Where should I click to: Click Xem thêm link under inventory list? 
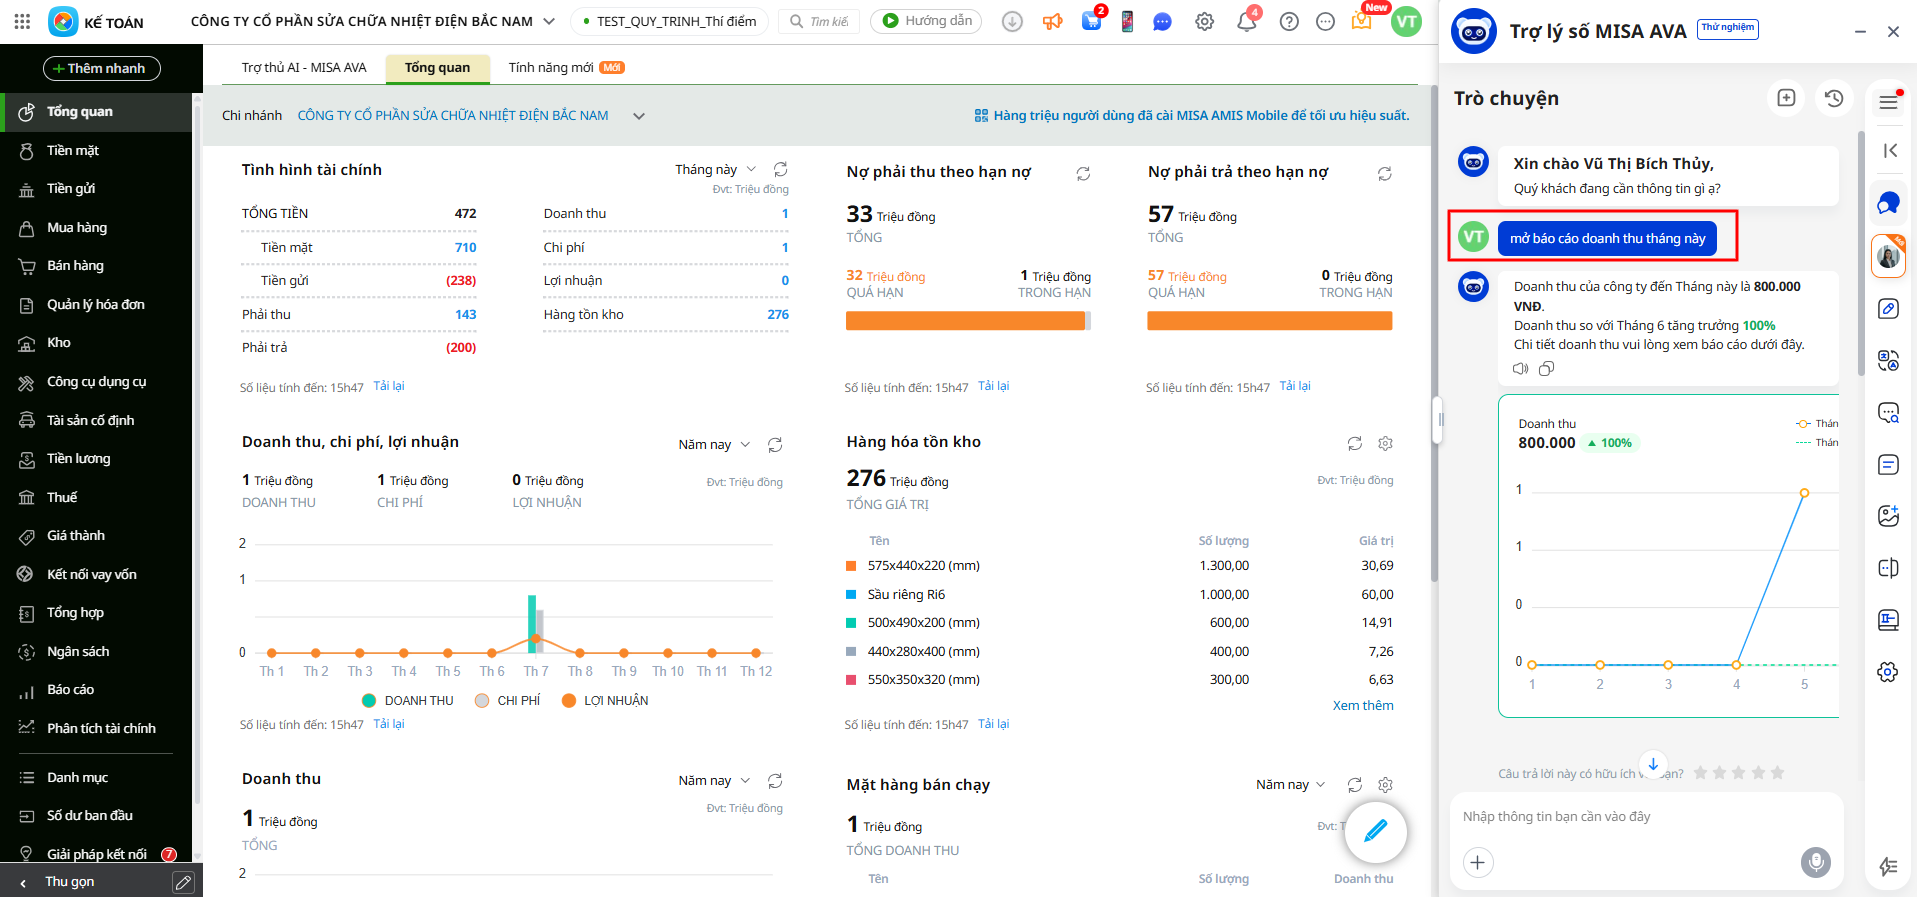(x=1362, y=706)
